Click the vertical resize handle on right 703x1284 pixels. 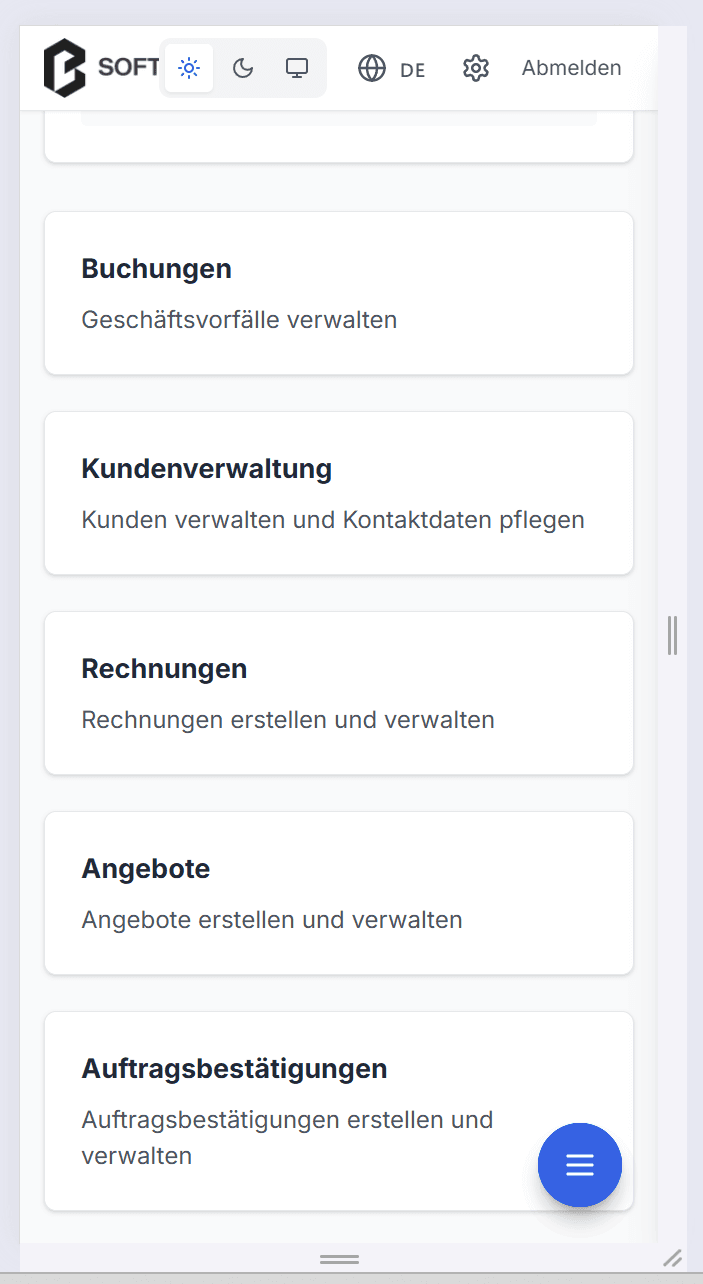(x=673, y=636)
